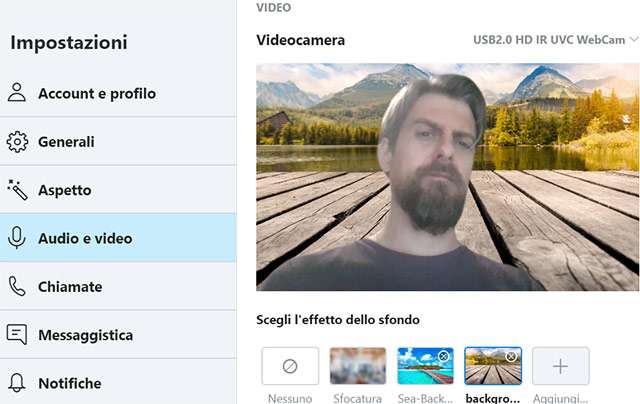Select the Nessuno no-effect option
Viewport: 640px width, 404px height.
pos(290,366)
